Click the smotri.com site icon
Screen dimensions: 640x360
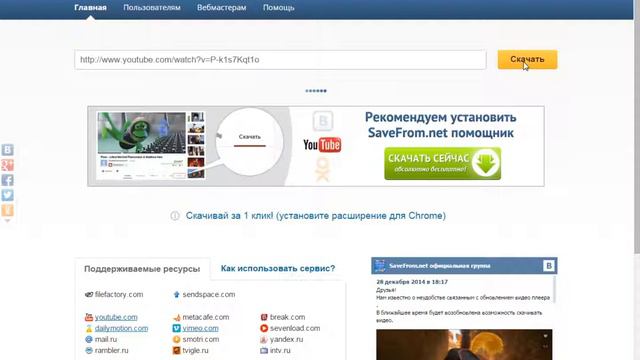pos(176,339)
